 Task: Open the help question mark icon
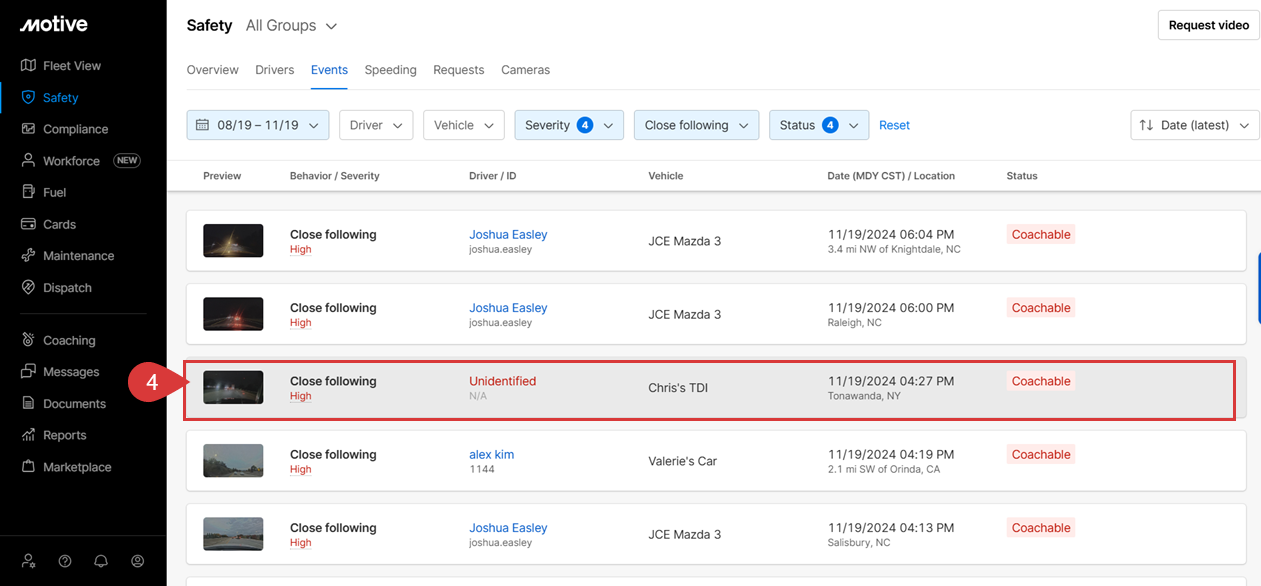point(65,561)
